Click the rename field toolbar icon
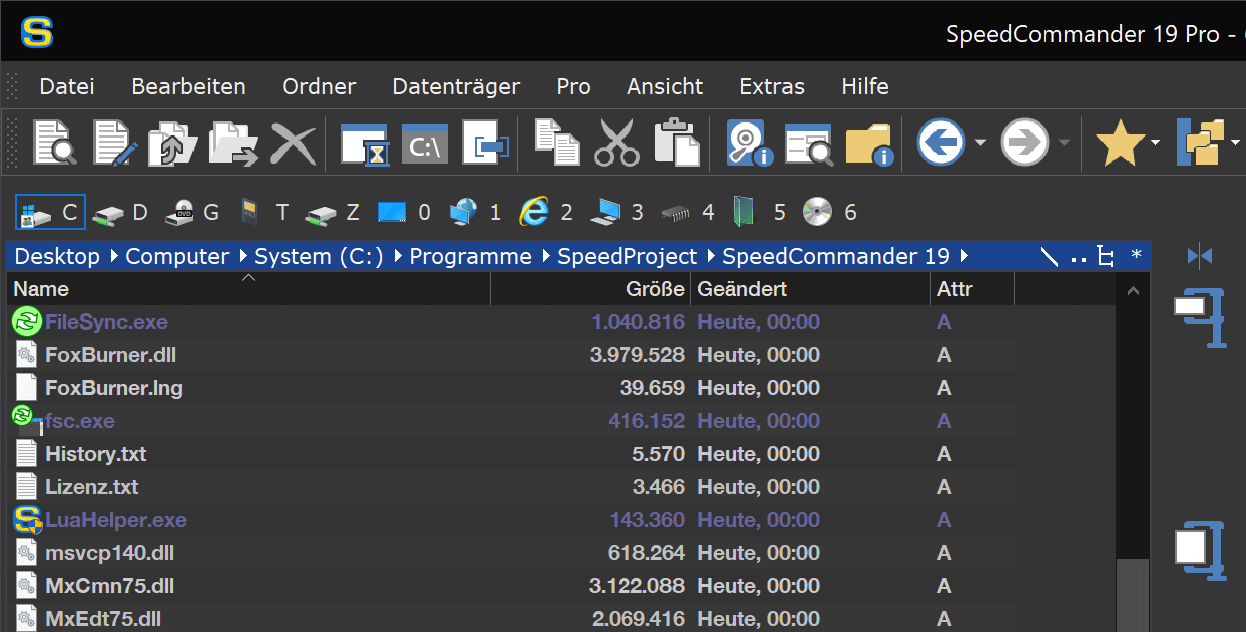This screenshot has height=632, width=1246. pos(486,143)
